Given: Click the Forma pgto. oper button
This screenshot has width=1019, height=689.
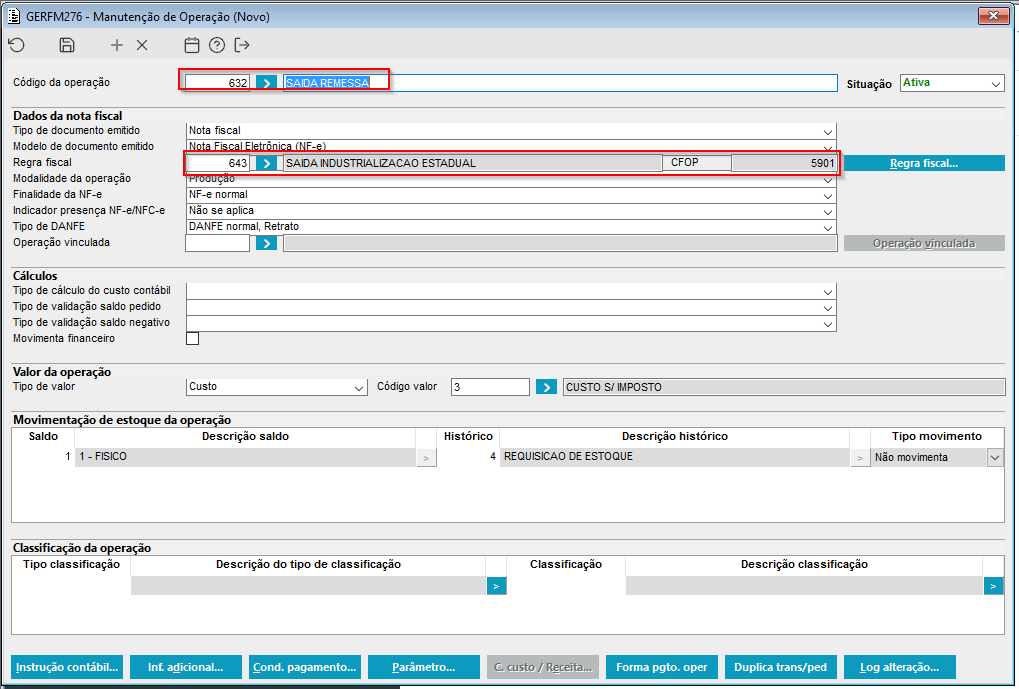Looking at the screenshot, I should click(662, 667).
